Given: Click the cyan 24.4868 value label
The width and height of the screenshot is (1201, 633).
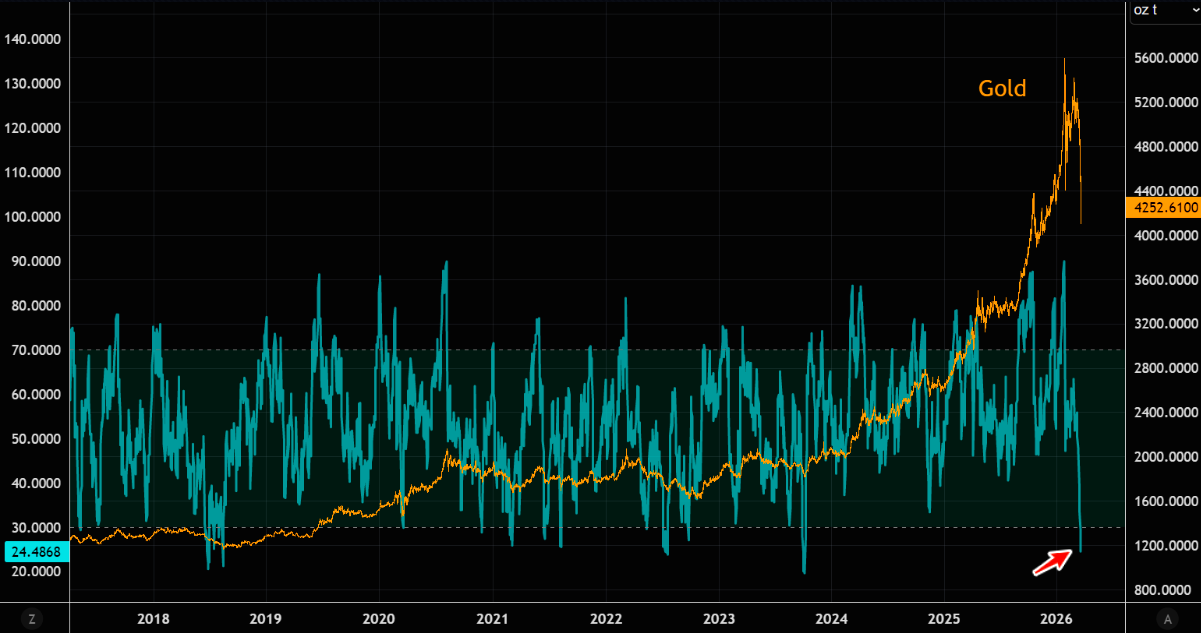Looking at the screenshot, I should tap(35, 551).
